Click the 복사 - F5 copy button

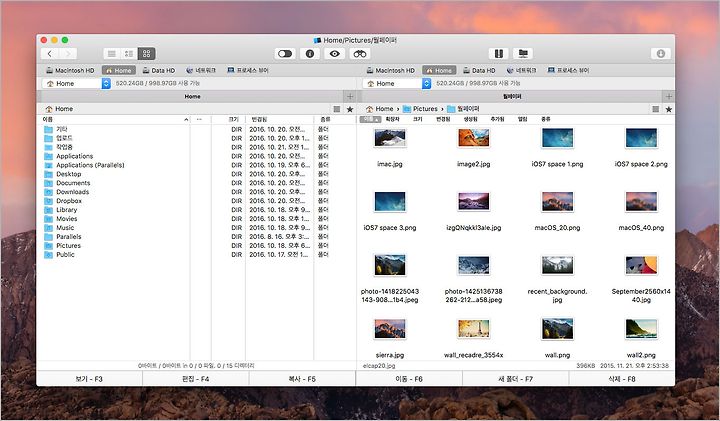[x=302, y=379]
